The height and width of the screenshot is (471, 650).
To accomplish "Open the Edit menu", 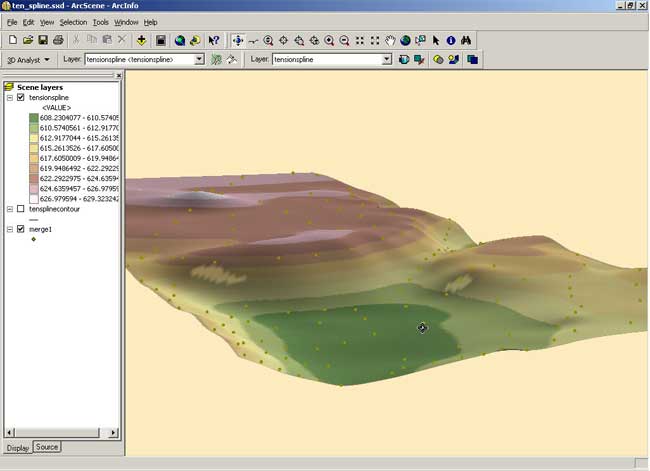I will (x=28, y=22).
